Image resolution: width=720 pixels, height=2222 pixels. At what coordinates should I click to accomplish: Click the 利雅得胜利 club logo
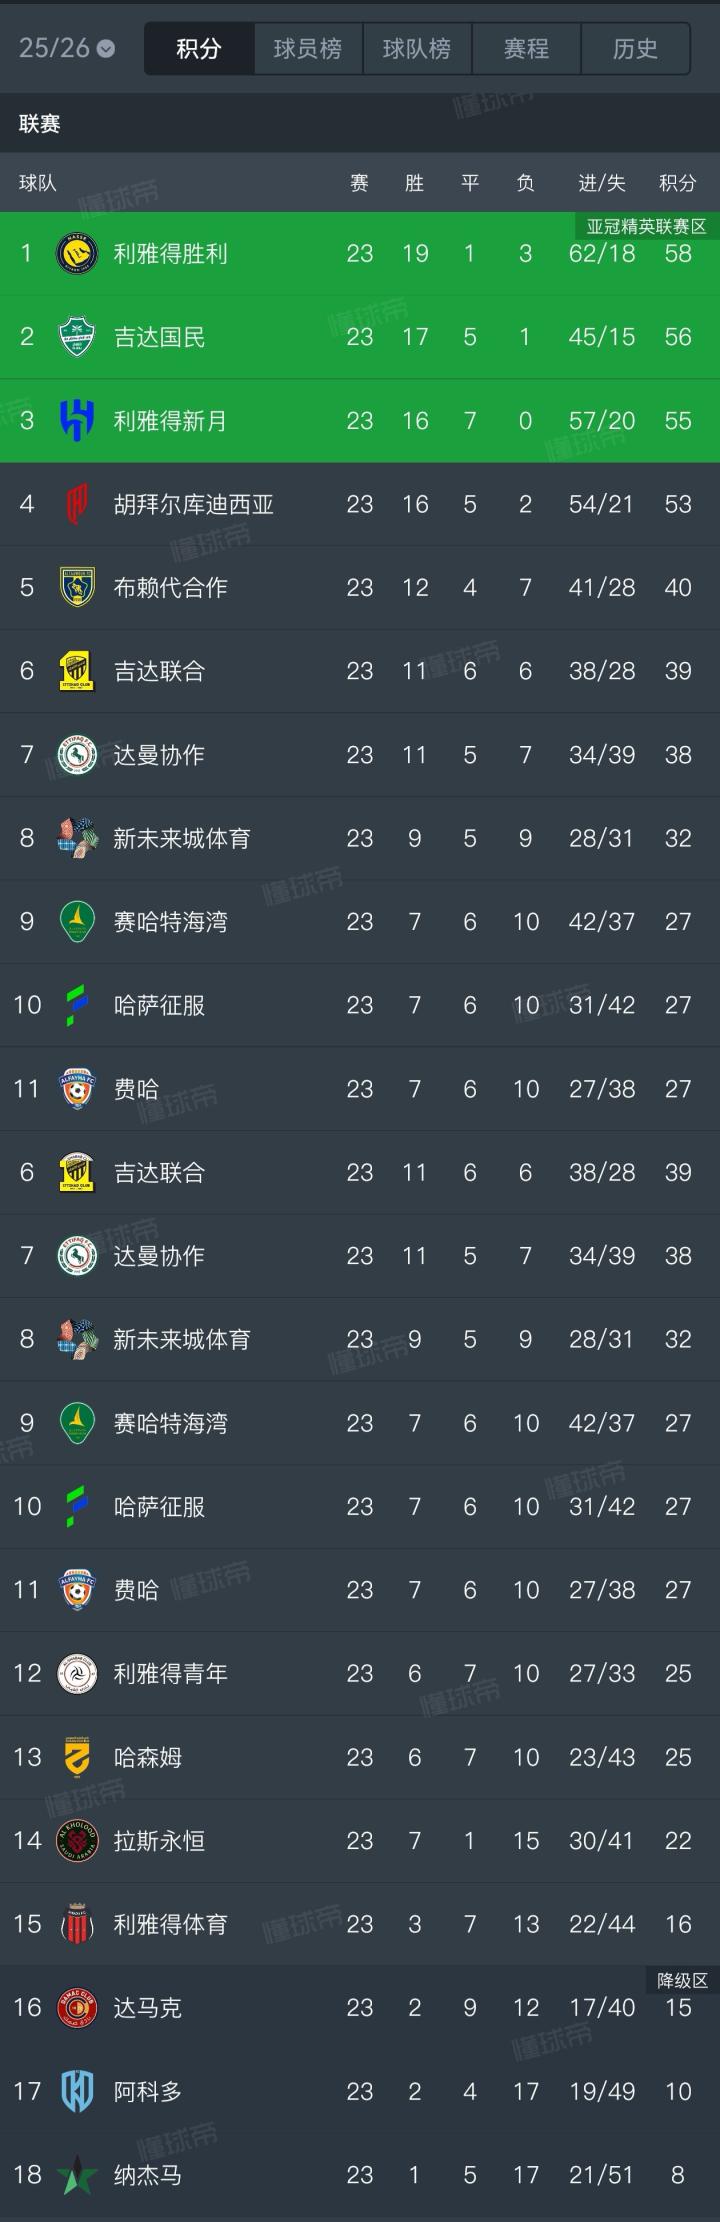pyautogui.click(x=77, y=253)
